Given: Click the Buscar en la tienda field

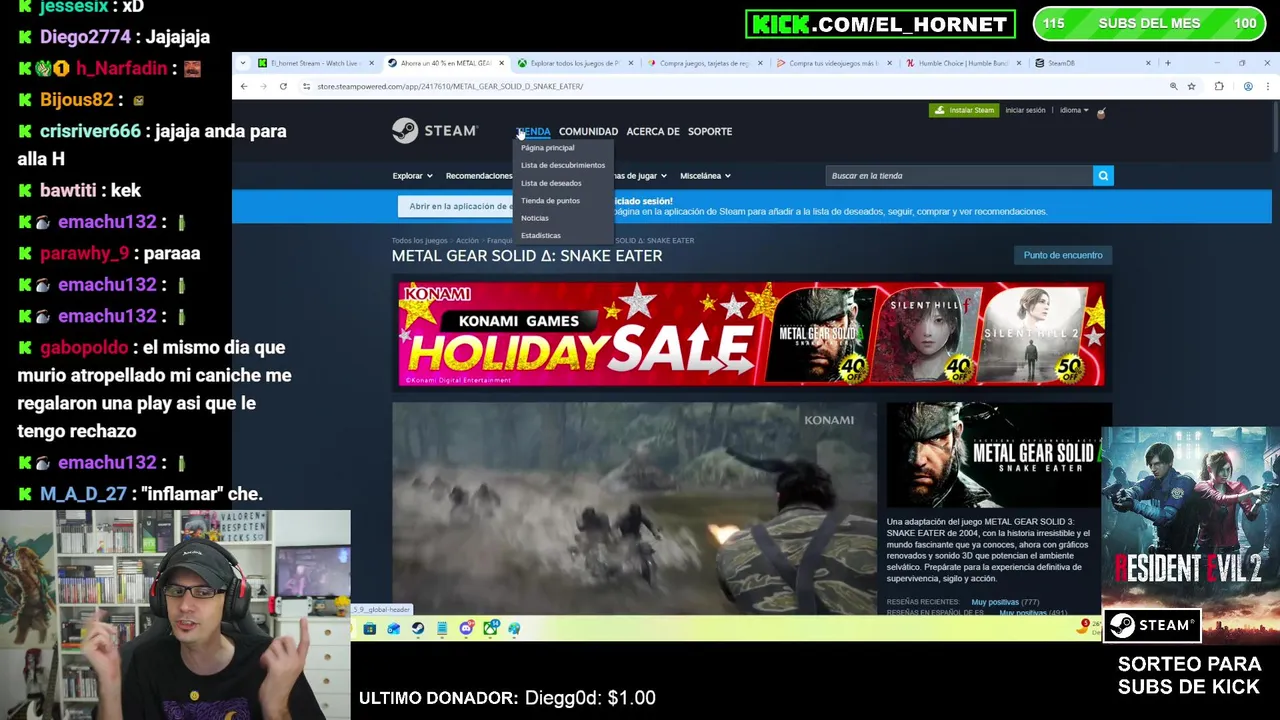Looking at the screenshot, I should click(x=959, y=176).
